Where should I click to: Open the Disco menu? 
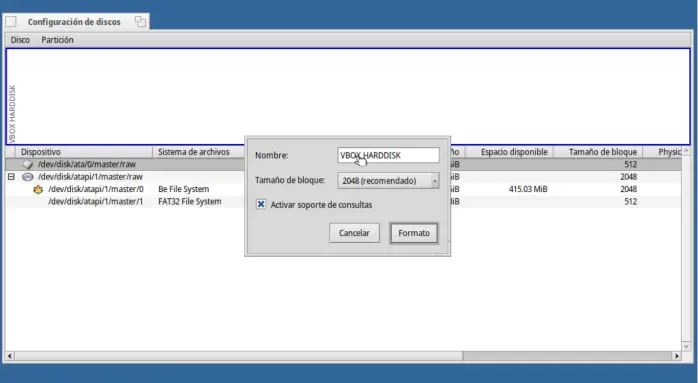point(20,40)
